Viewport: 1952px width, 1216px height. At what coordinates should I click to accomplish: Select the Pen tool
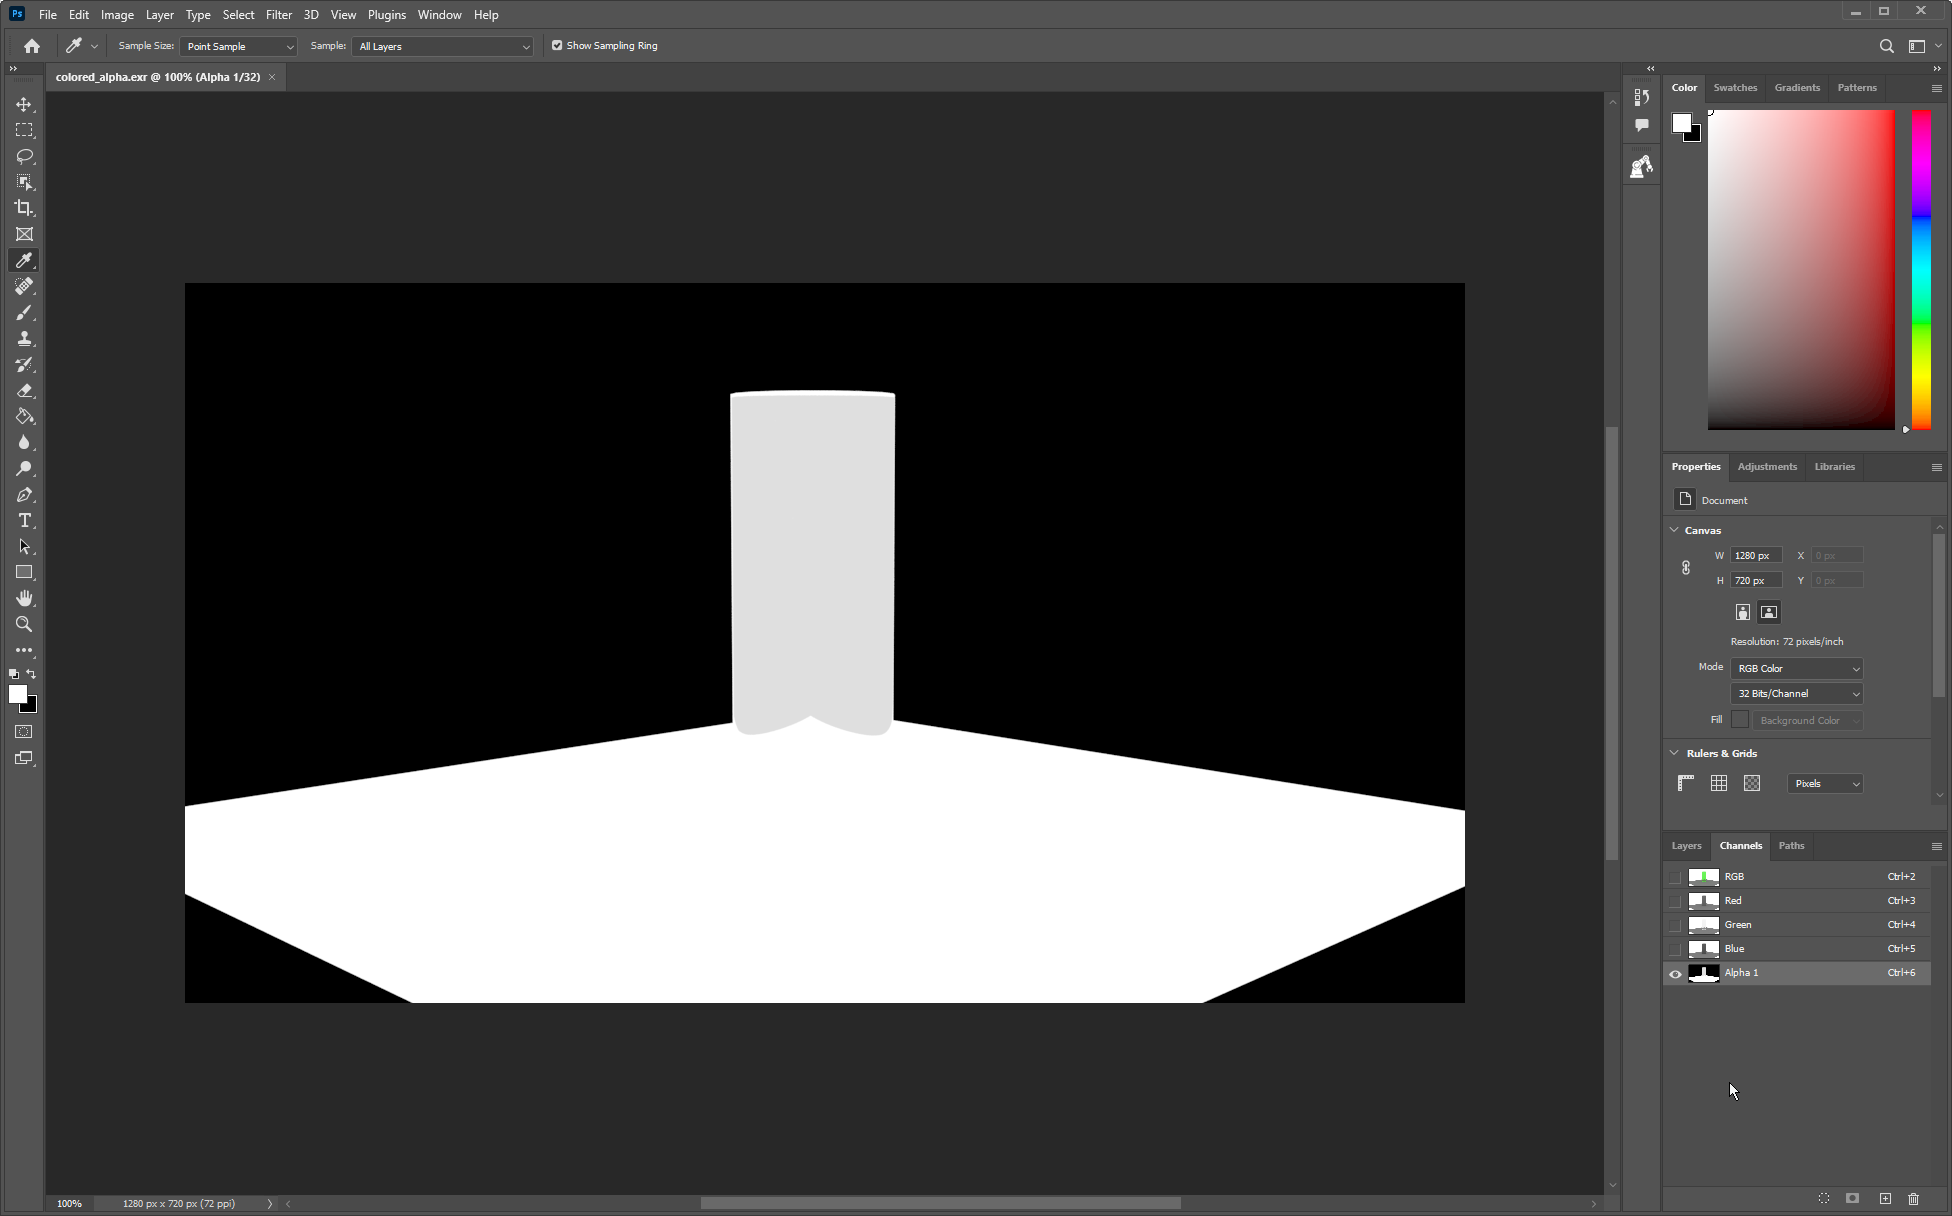pyautogui.click(x=24, y=494)
